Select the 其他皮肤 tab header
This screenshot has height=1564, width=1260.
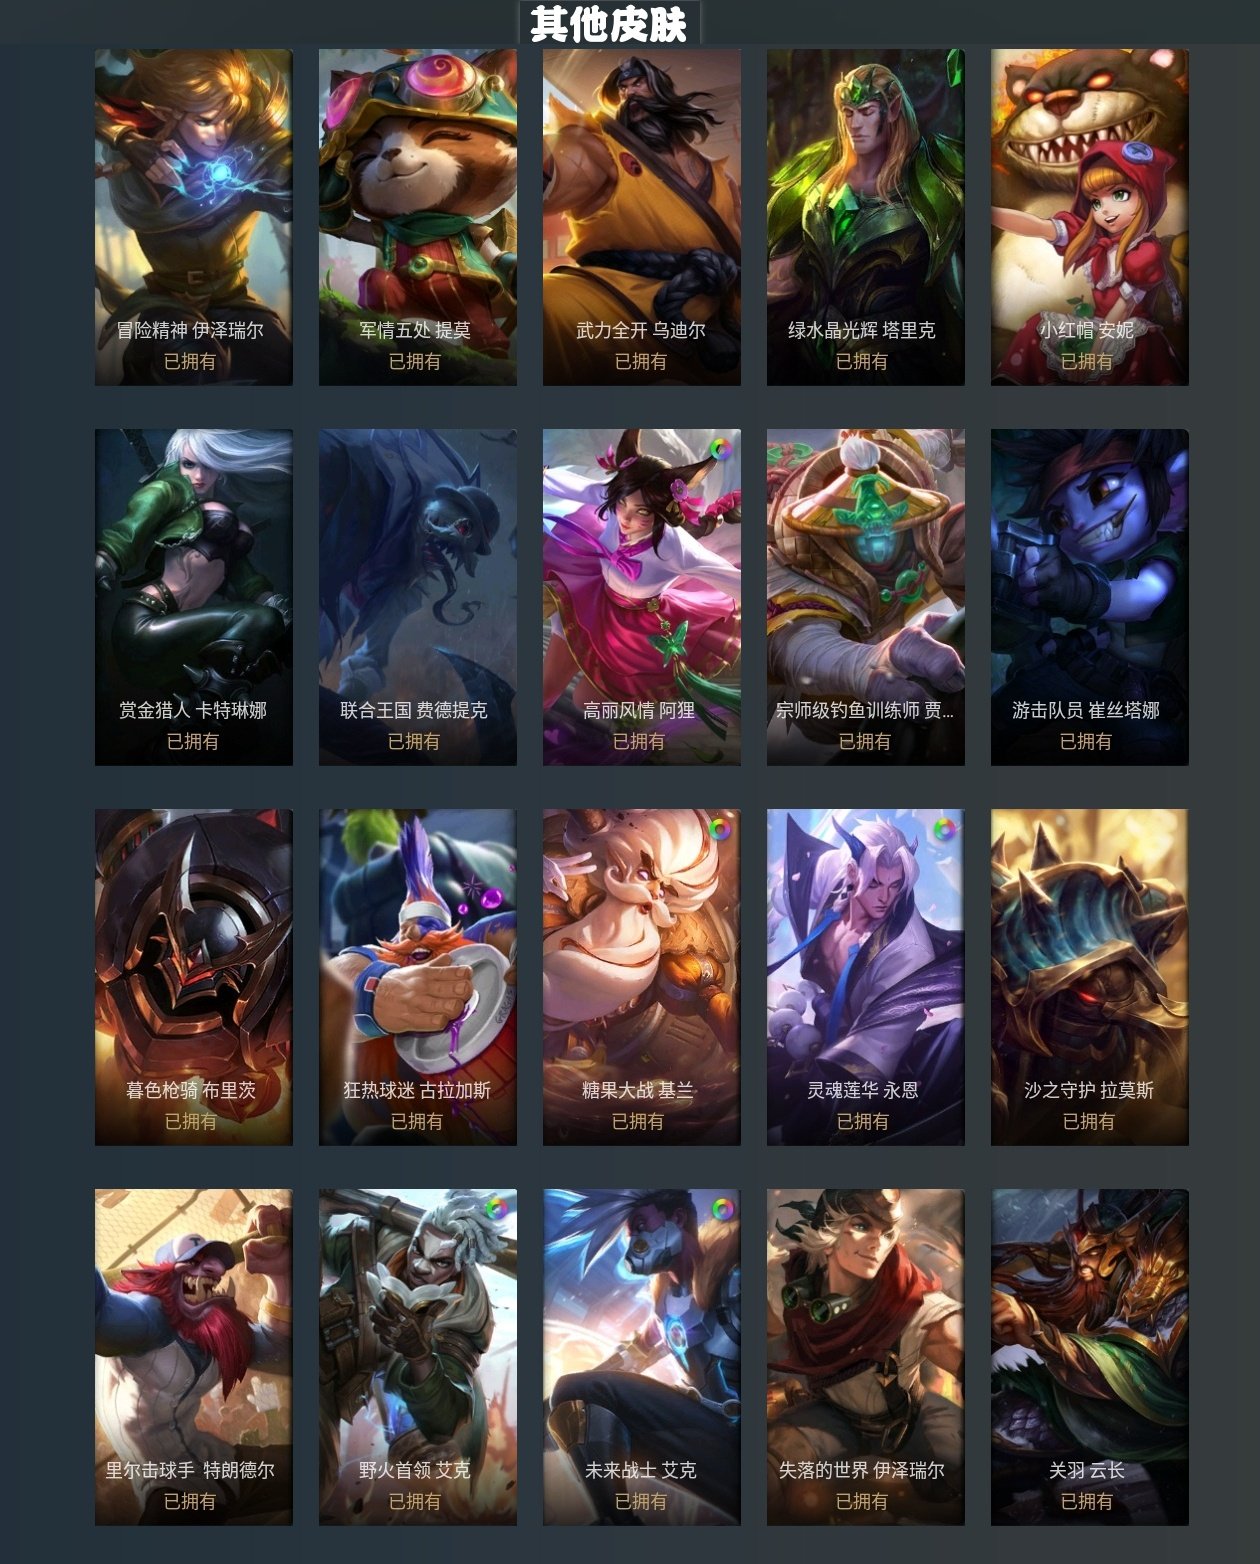(609, 23)
